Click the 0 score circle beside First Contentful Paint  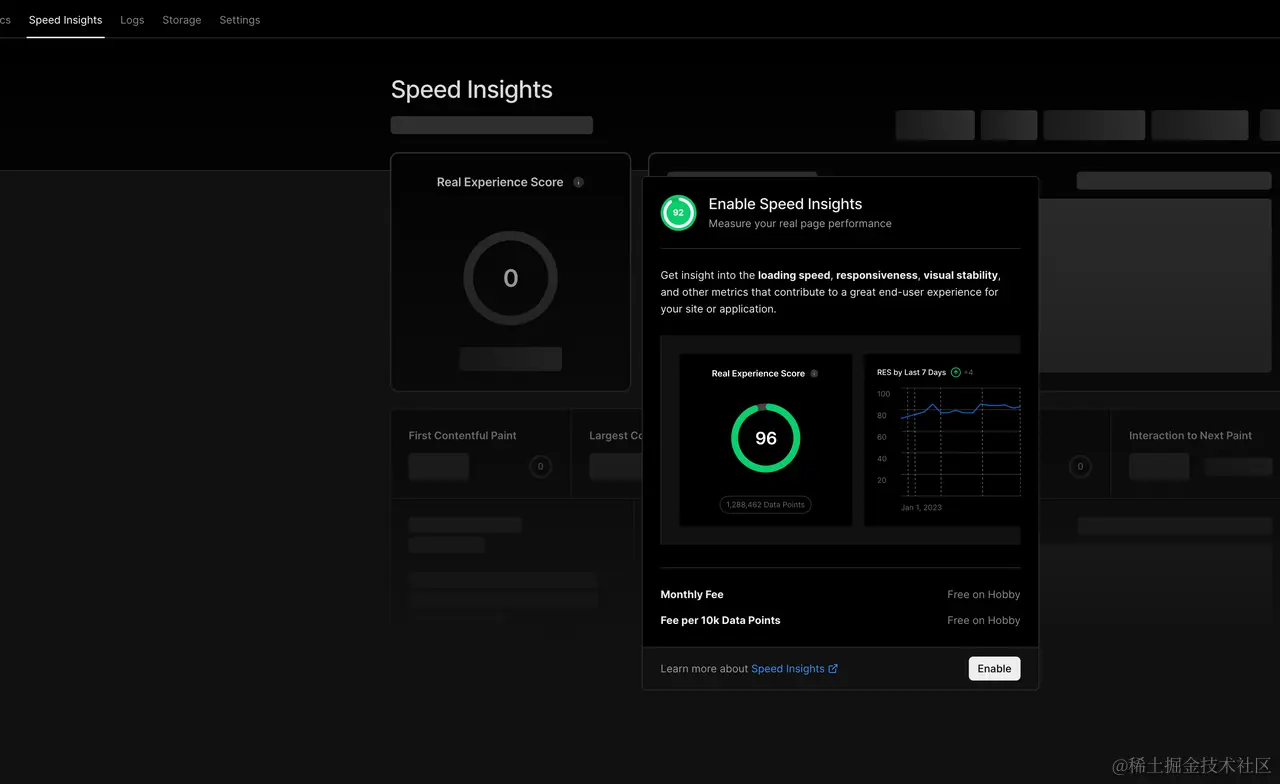pos(541,466)
